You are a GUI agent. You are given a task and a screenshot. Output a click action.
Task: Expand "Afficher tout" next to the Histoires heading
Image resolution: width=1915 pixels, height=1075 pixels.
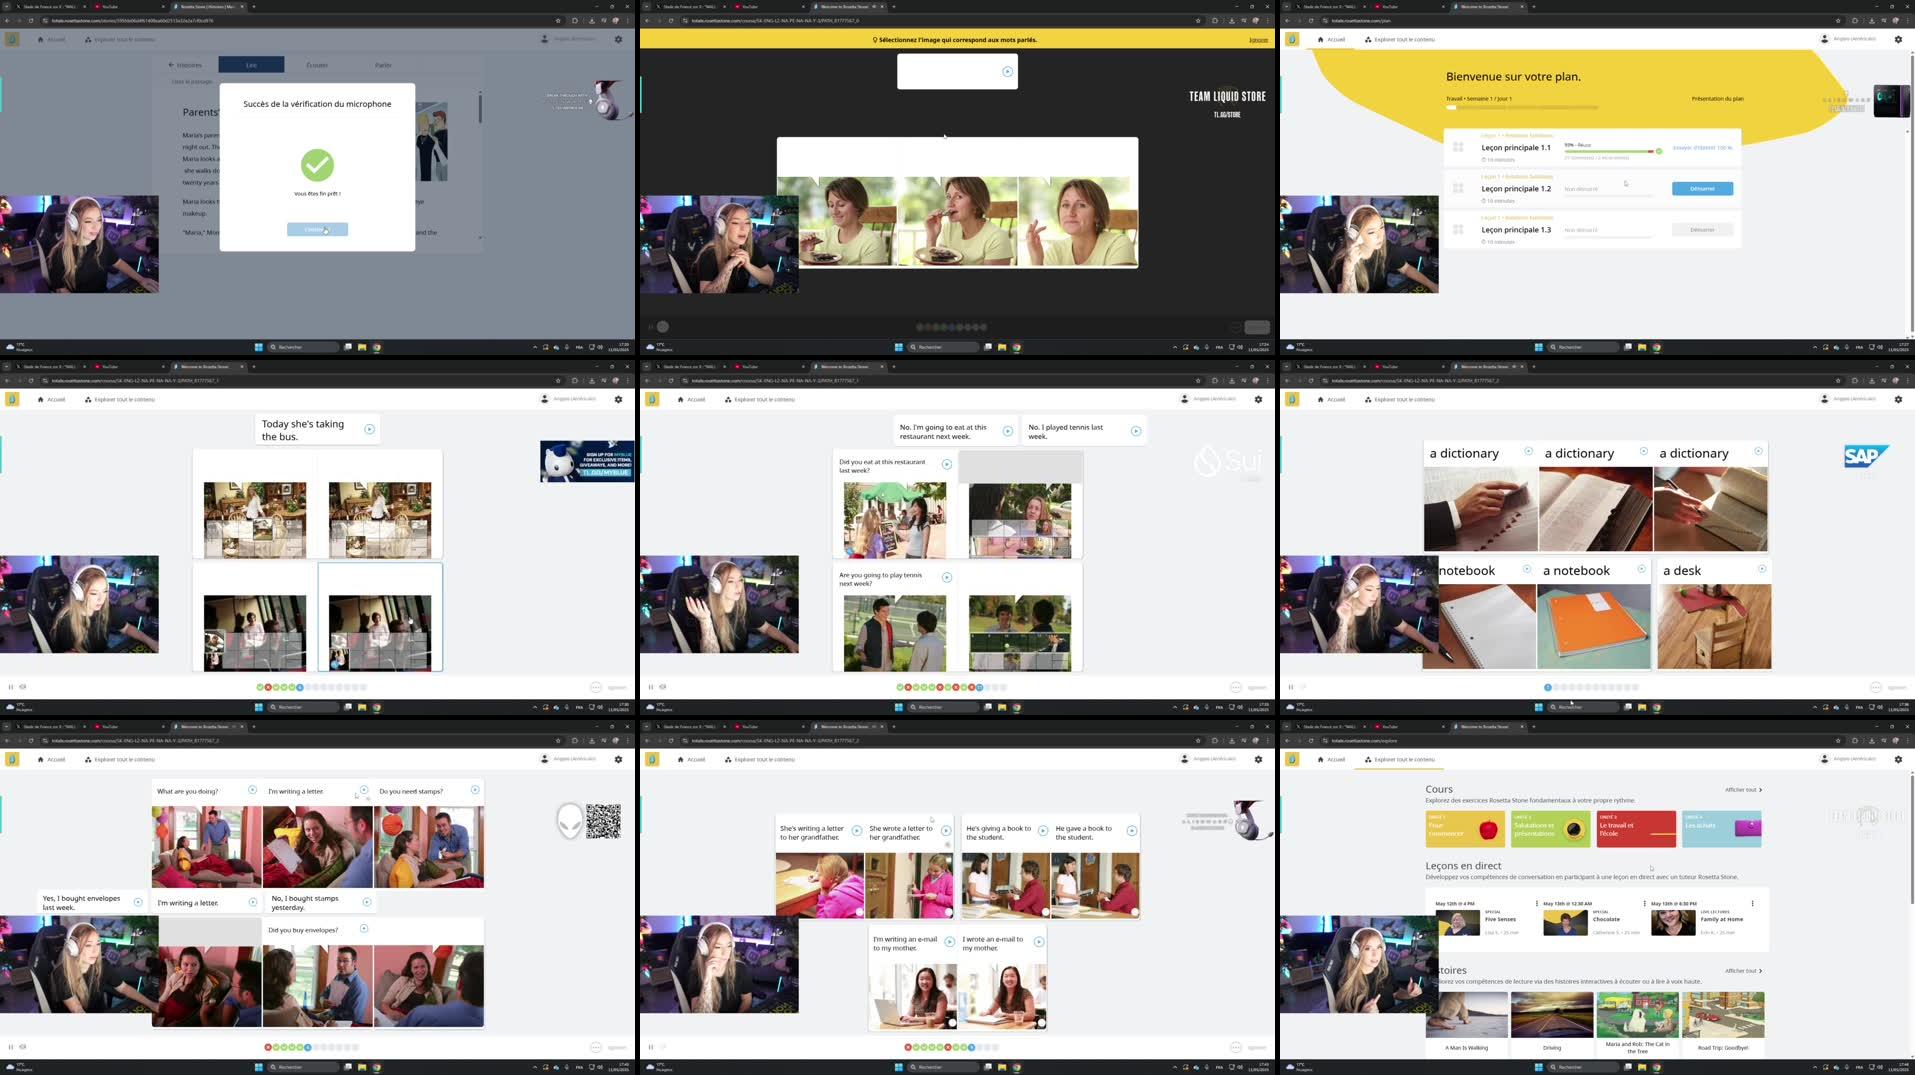[x=1743, y=971]
